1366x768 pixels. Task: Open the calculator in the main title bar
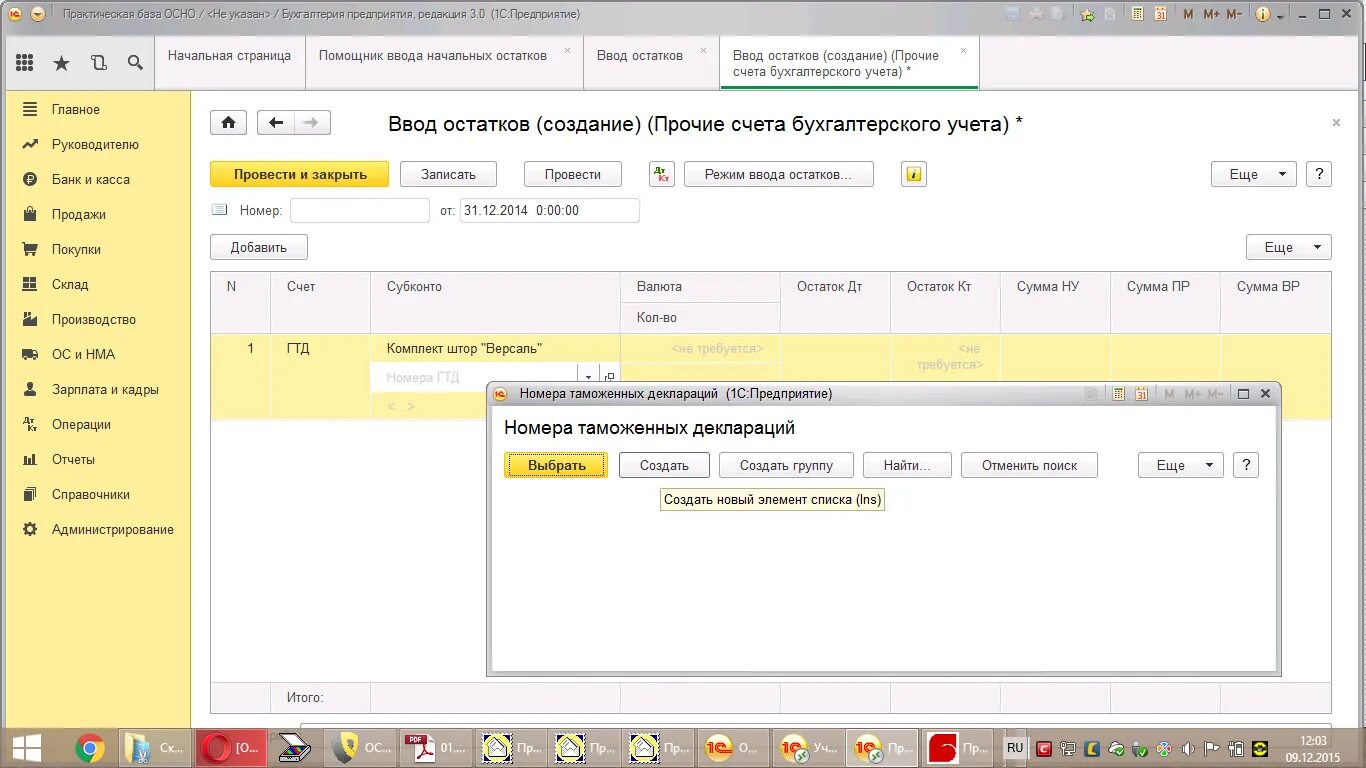point(1137,14)
